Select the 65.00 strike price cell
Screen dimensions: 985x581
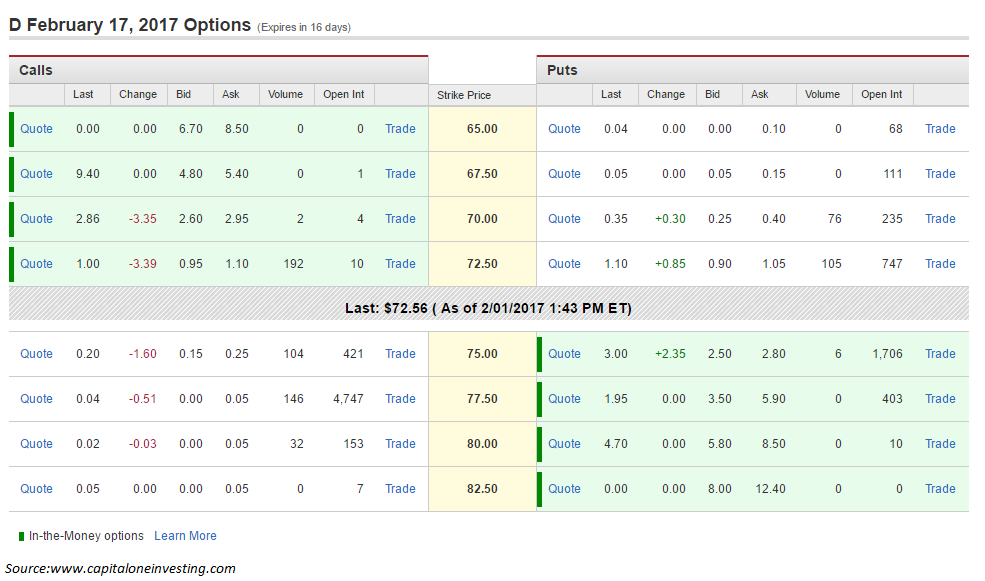(x=482, y=129)
